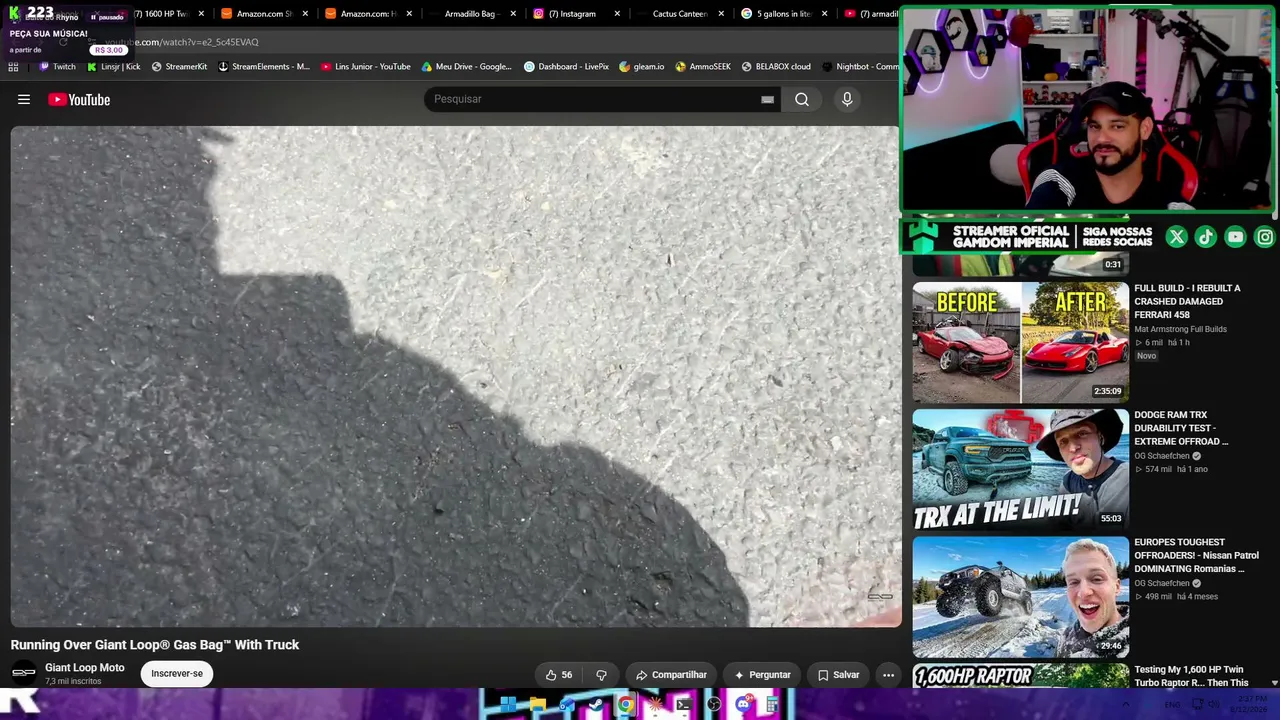Switch to the Amazon.com: H browser tab
The image size is (1280, 720).
click(x=368, y=14)
